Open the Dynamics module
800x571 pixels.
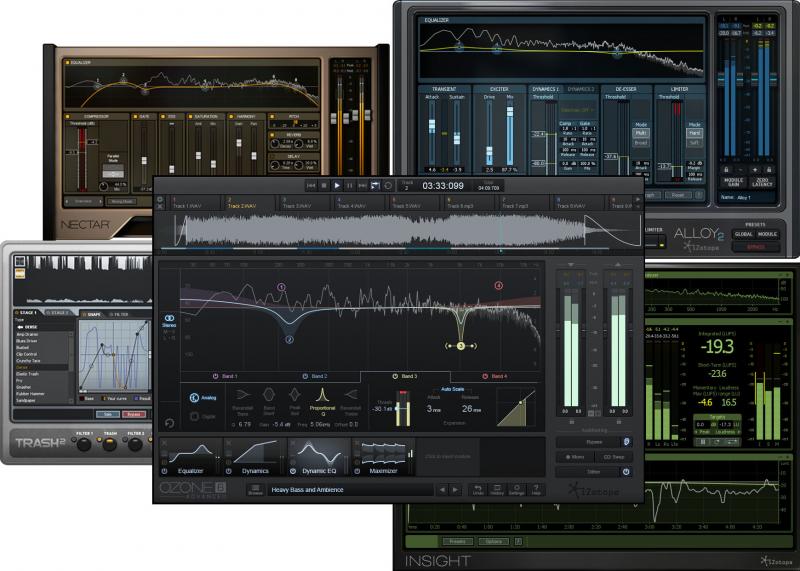255,457
